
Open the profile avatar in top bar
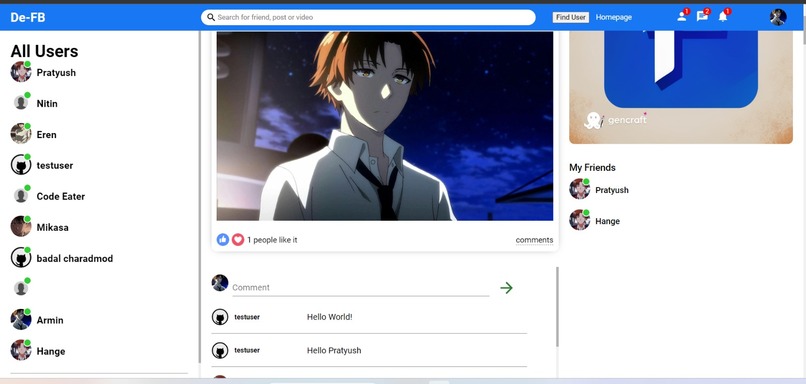(x=778, y=17)
